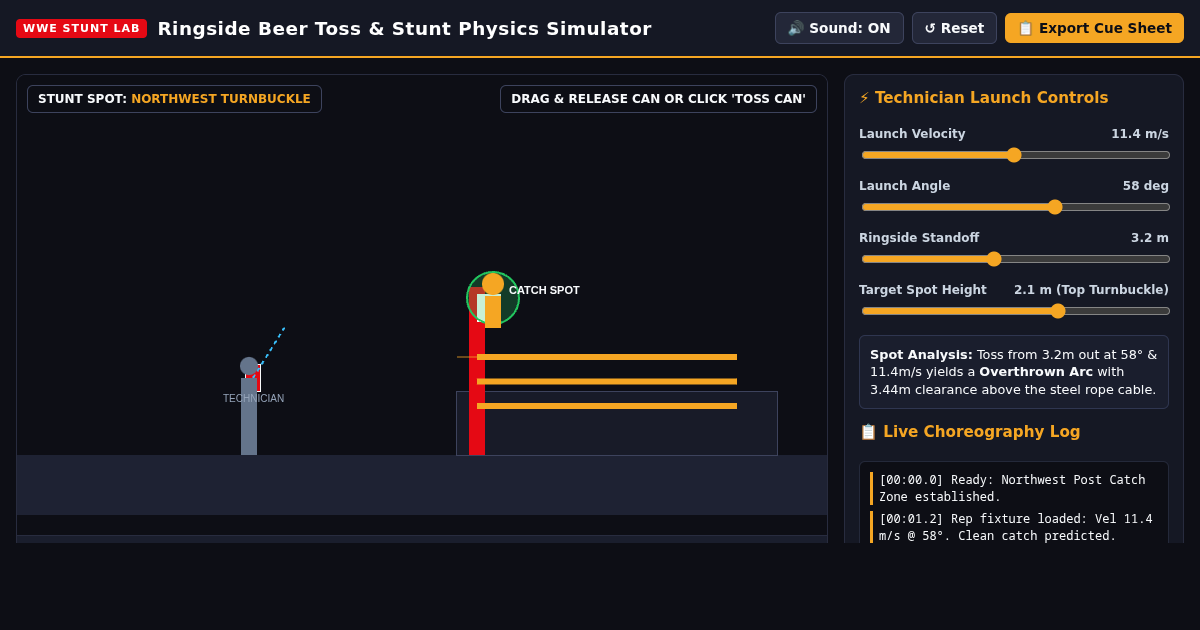1200x630 pixels.
Task: Click the Drag & Release Can hint badge
Action: click(x=658, y=99)
